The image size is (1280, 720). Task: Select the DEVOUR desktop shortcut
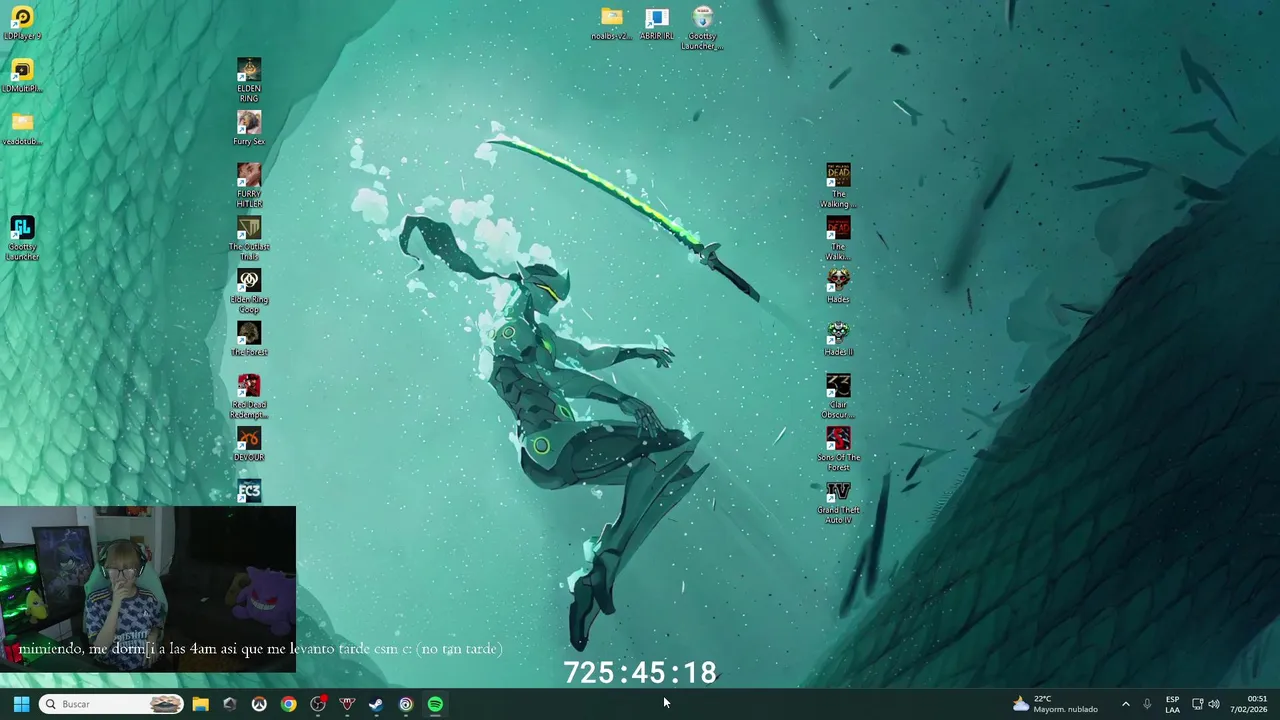click(249, 445)
